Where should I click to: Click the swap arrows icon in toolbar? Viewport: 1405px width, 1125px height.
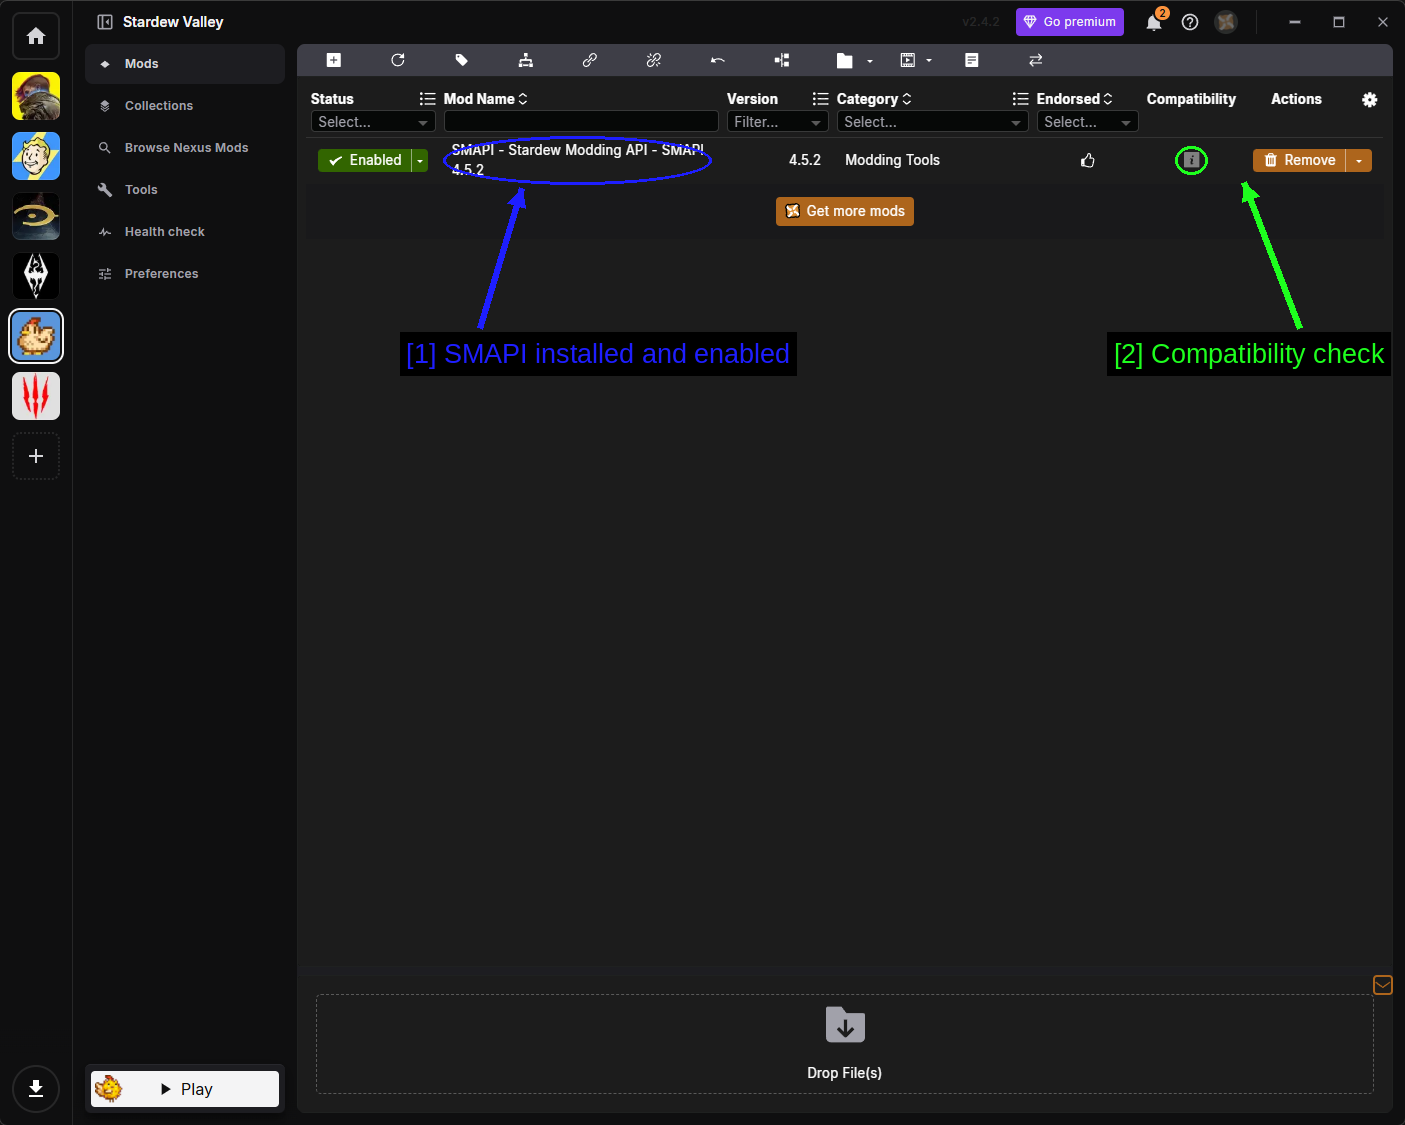point(1036,60)
